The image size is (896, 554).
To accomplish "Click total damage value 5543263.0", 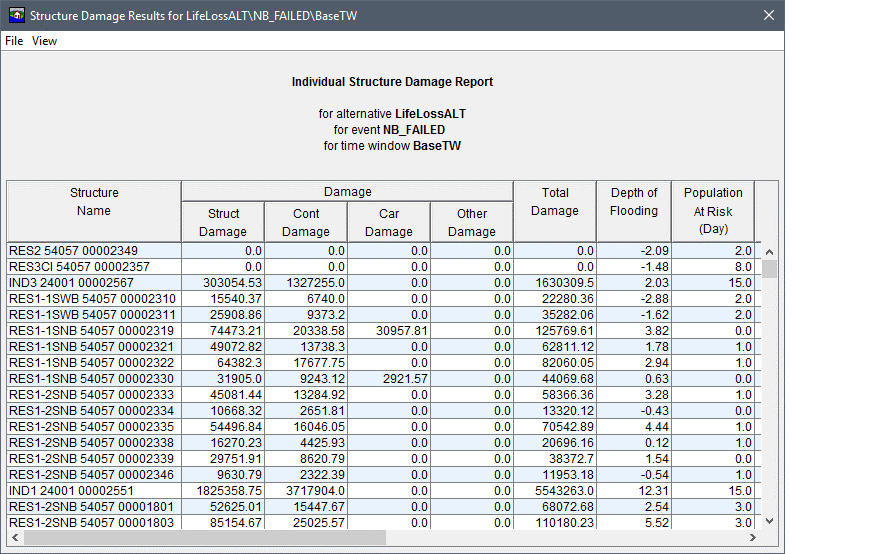I will pos(565,491).
